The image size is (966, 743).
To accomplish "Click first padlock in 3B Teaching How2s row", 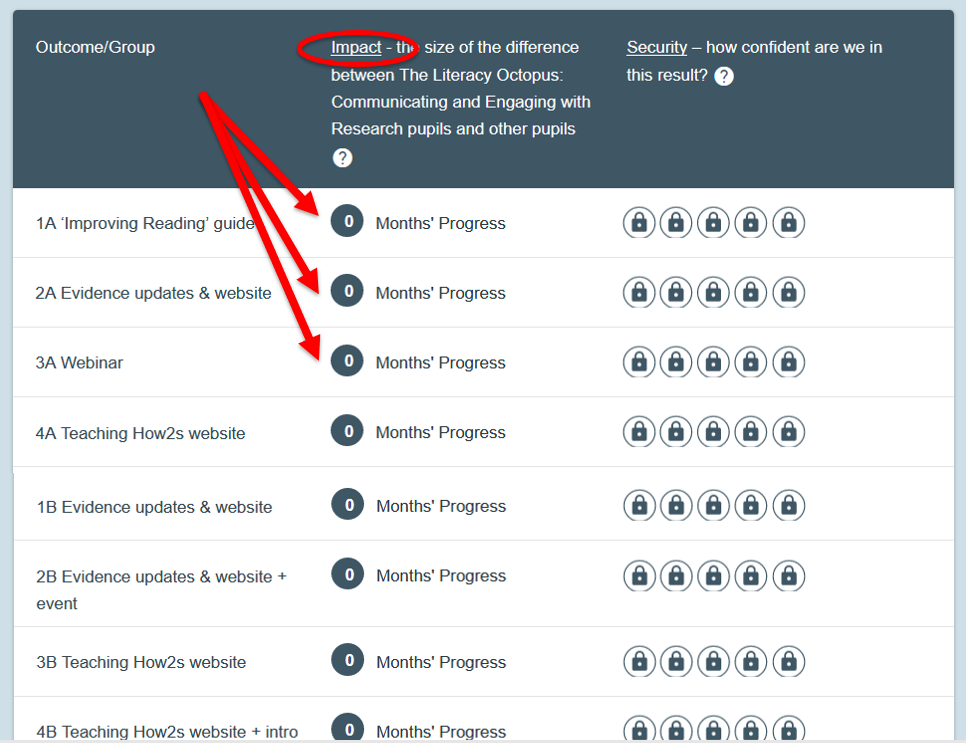I will pyautogui.click(x=639, y=661).
